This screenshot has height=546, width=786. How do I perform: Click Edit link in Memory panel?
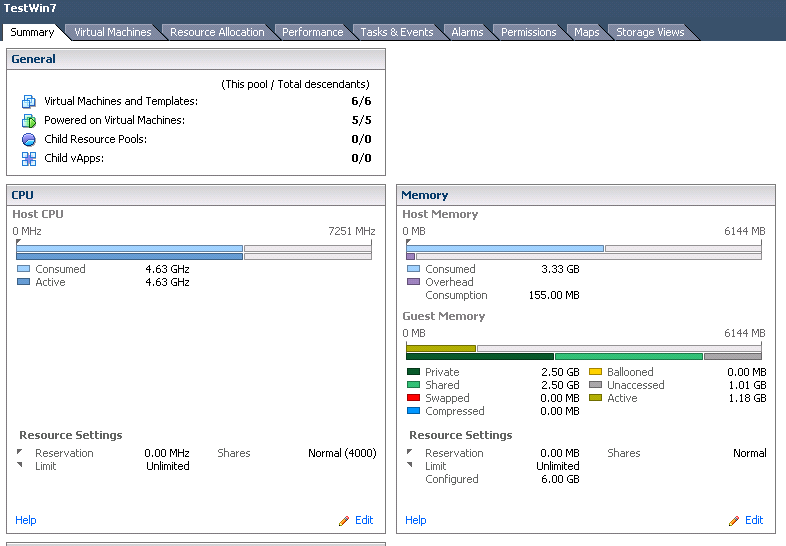pos(754,520)
